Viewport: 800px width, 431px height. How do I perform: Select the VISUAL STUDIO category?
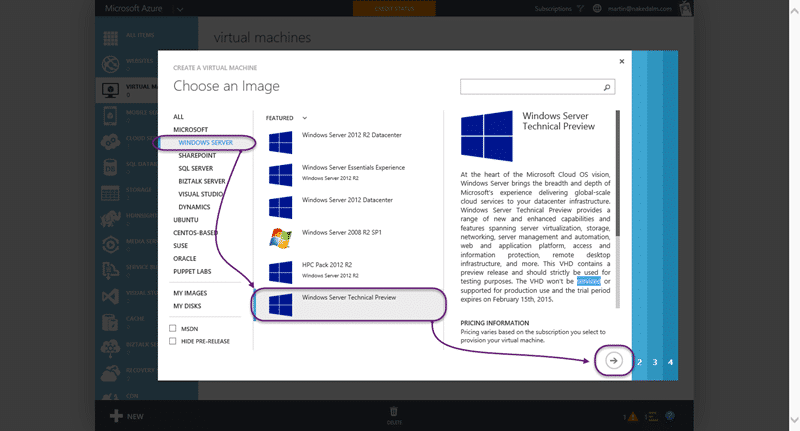coord(201,194)
